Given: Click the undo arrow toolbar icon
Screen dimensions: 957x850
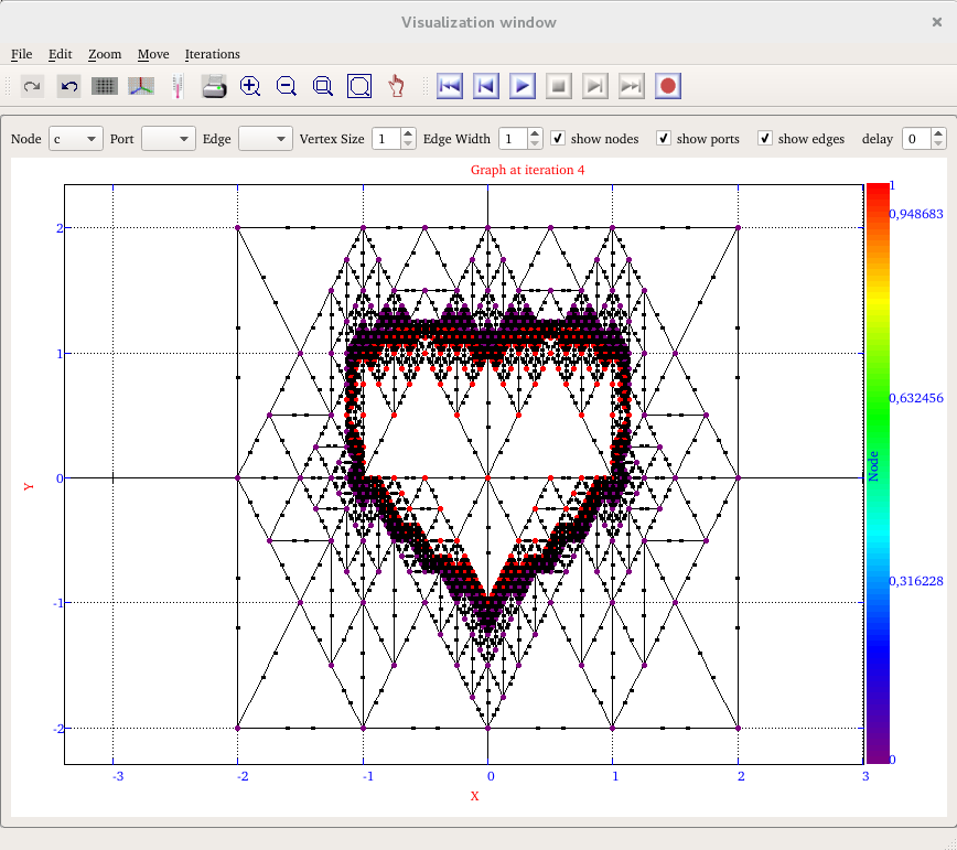Looking at the screenshot, I should click(x=69, y=87).
